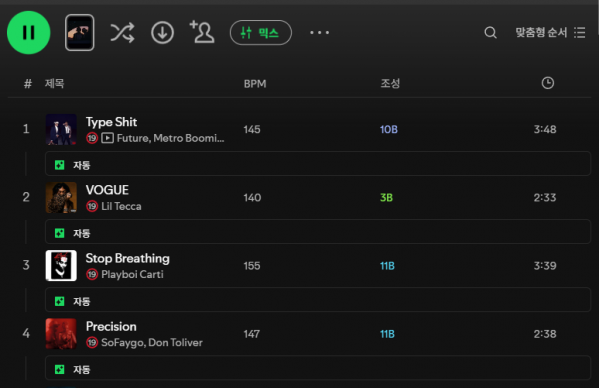The height and width of the screenshot is (388, 599).
Task: Open the three-dot more options menu
Action: click(x=319, y=32)
